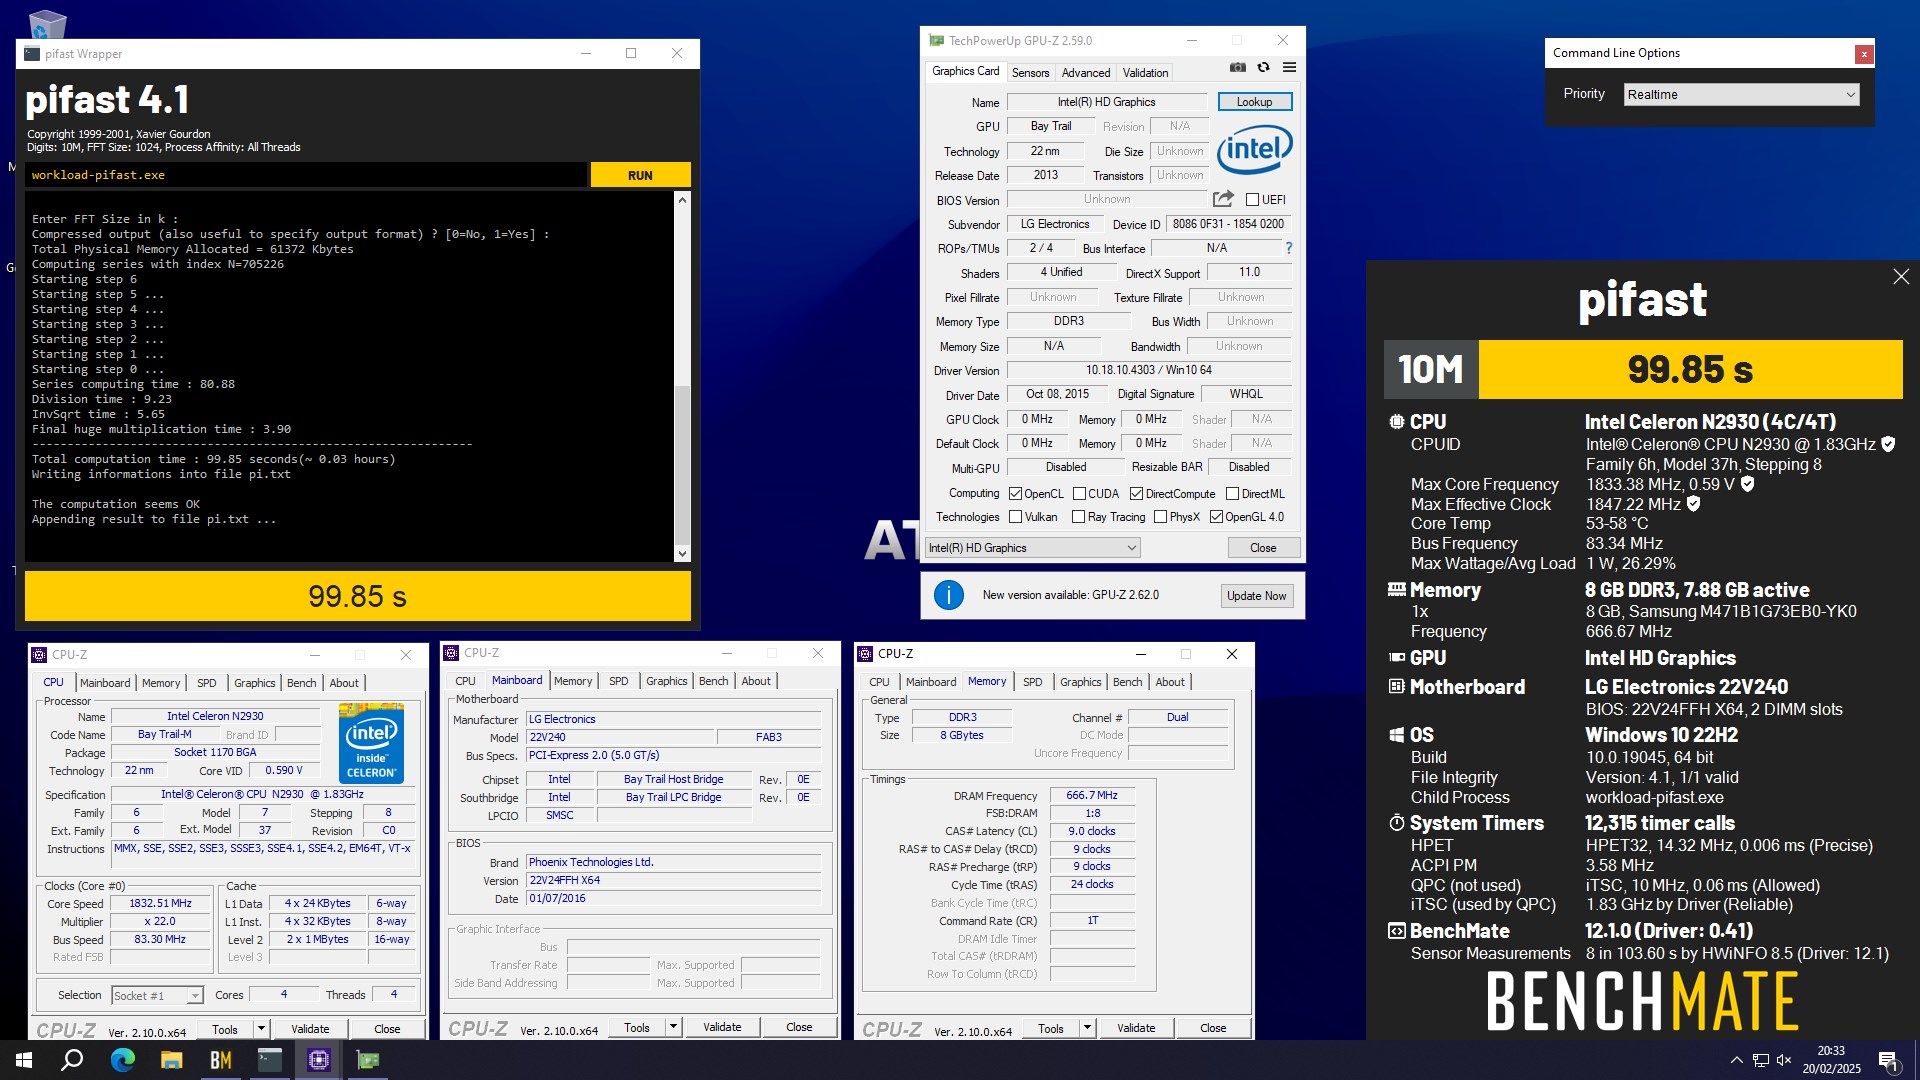Toggle the UEFI checkbox
Viewport: 1920px width, 1080px height.
(x=1252, y=200)
